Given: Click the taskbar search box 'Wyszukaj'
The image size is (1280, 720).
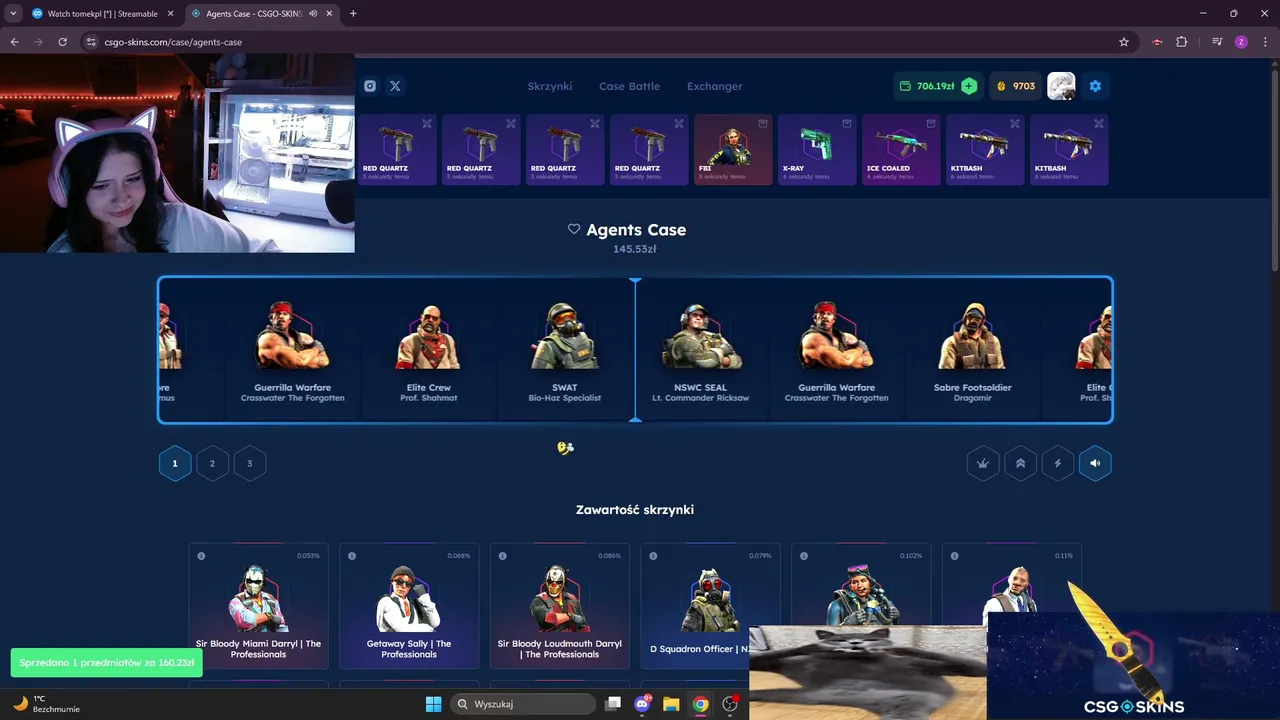Looking at the screenshot, I should pyautogui.click(x=523, y=704).
